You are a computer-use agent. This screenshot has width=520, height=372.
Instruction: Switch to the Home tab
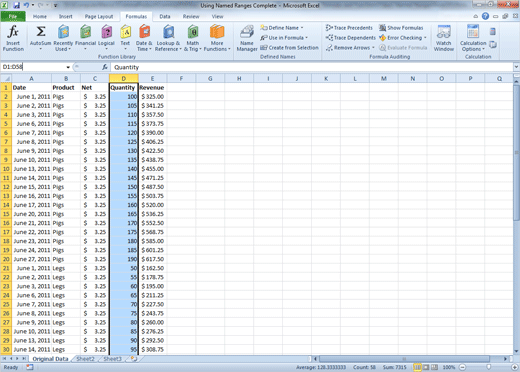[40, 16]
